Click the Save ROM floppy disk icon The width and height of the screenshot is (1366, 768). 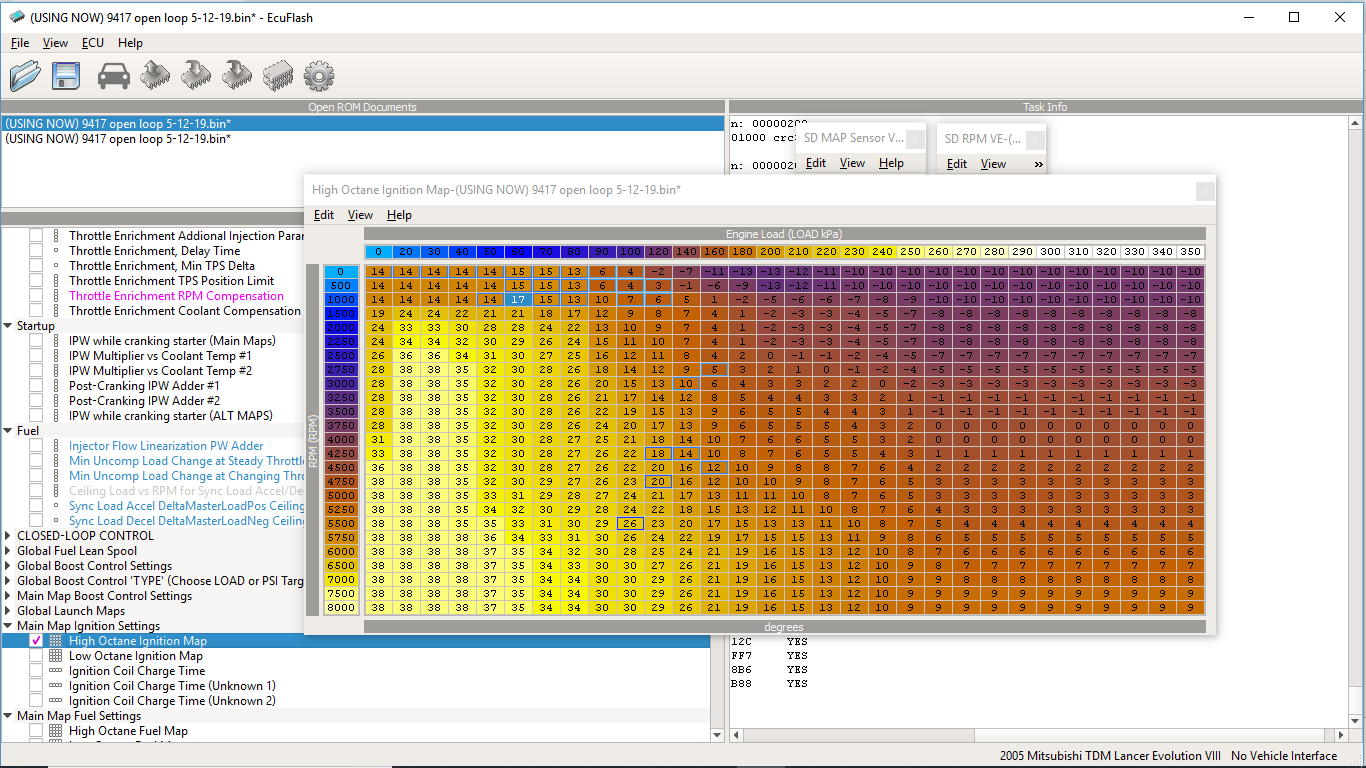[x=67, y=75]
